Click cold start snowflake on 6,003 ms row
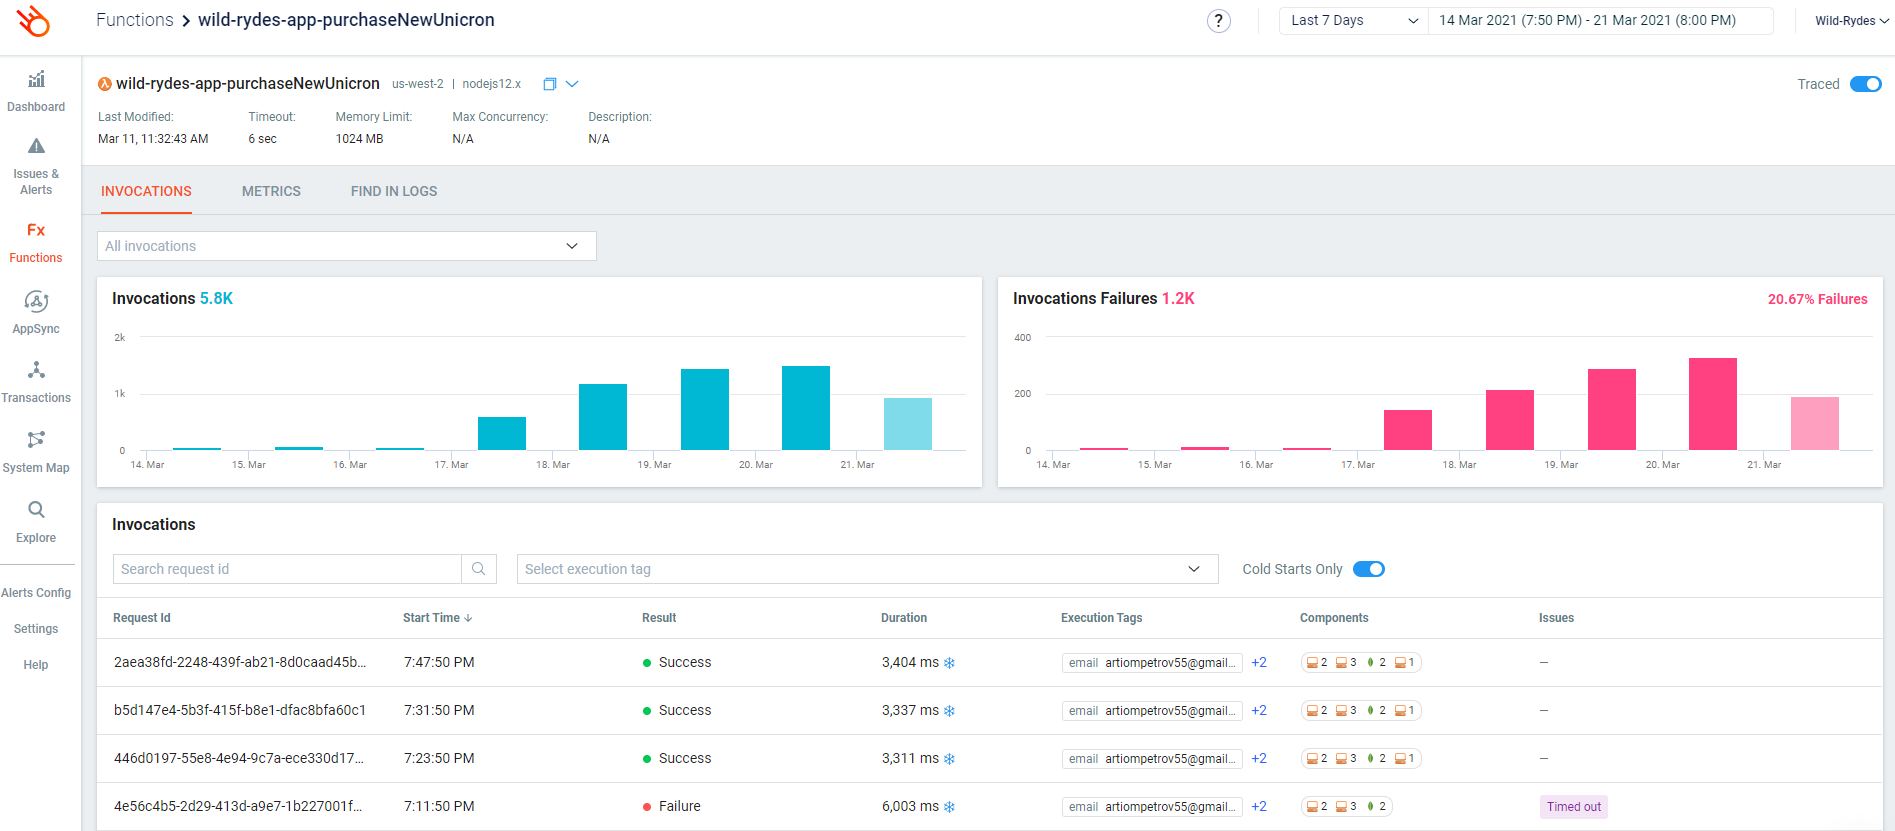 pos(950,807)
